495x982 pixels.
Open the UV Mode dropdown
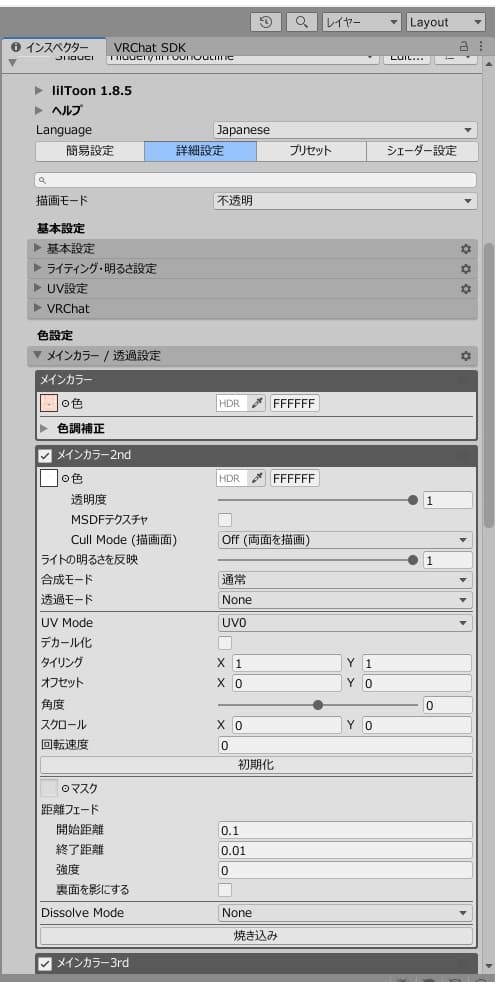click(345, 623)
